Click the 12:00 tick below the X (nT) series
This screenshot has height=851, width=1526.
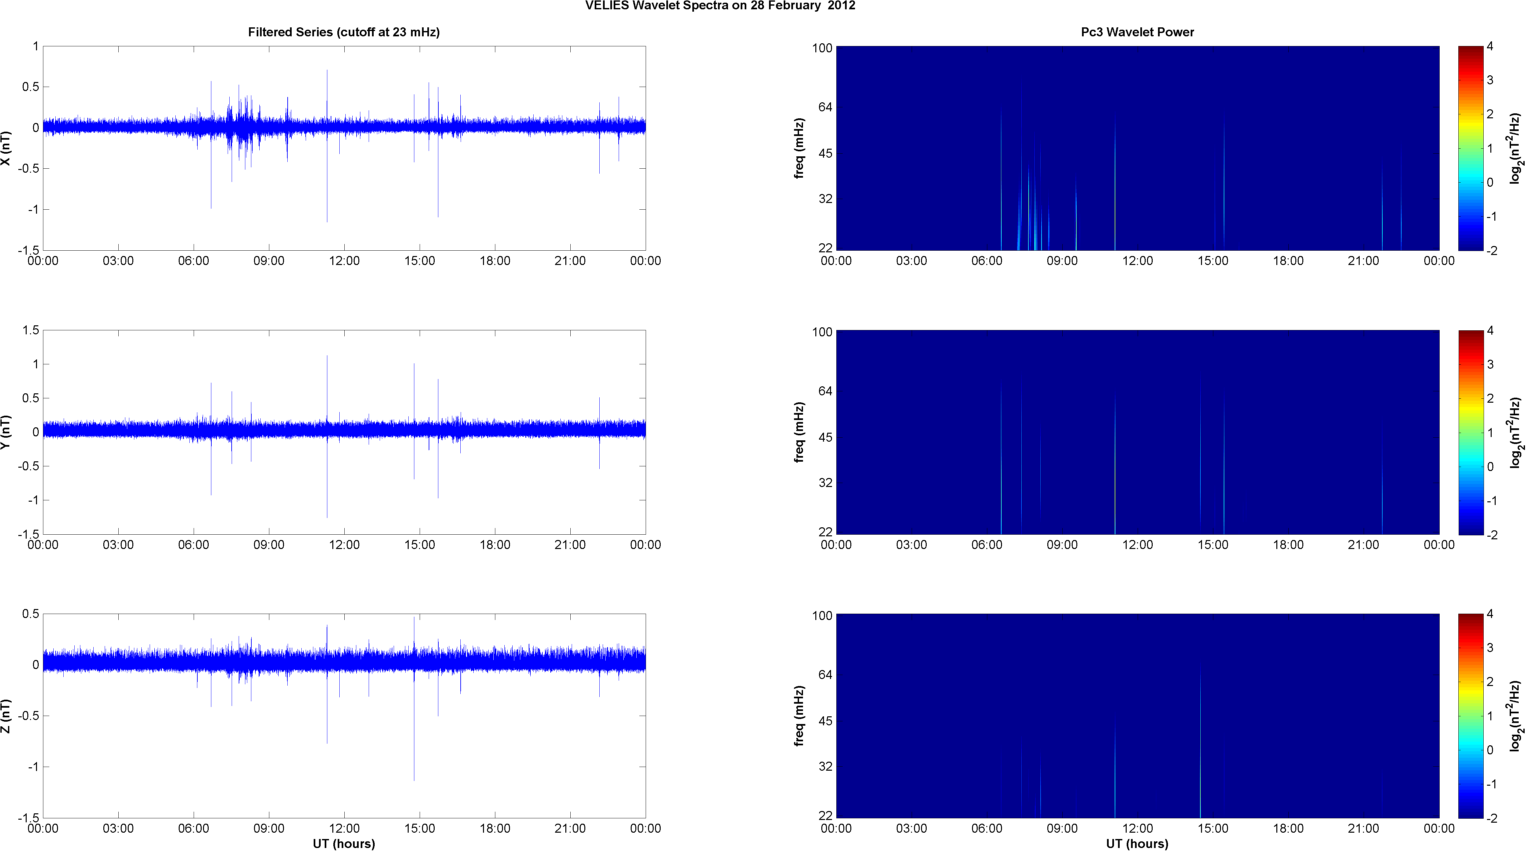pos(344,261)
